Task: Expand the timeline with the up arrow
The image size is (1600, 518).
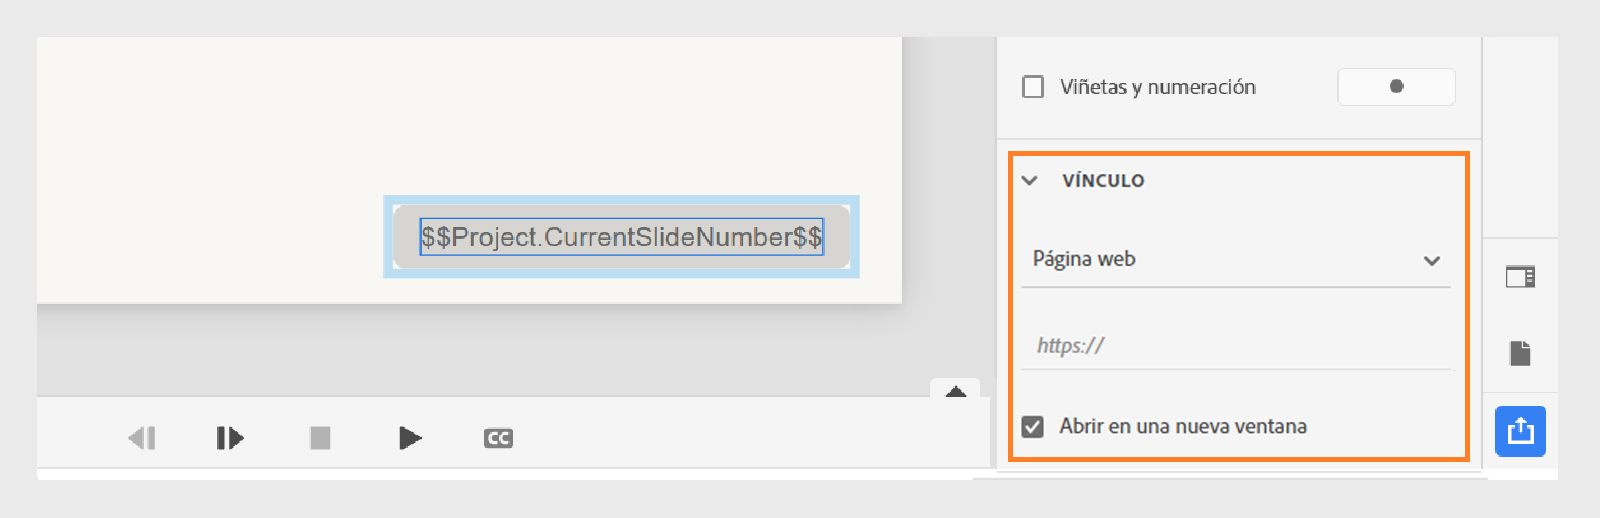Action: [x=955, y=391]
